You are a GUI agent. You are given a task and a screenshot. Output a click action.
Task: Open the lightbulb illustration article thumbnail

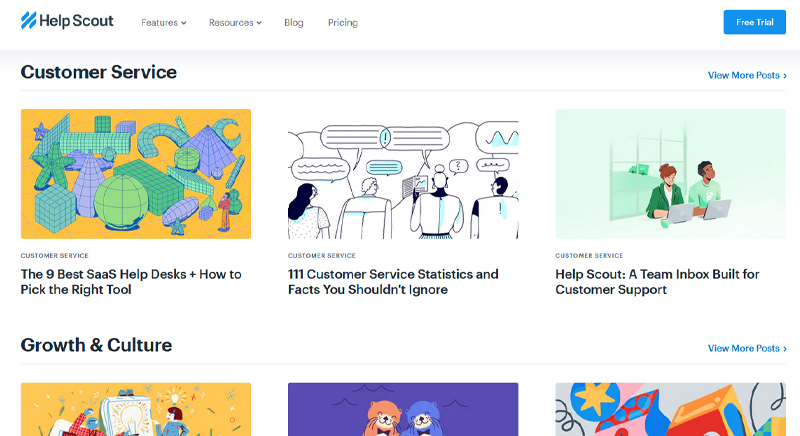(x=136, y=409)
